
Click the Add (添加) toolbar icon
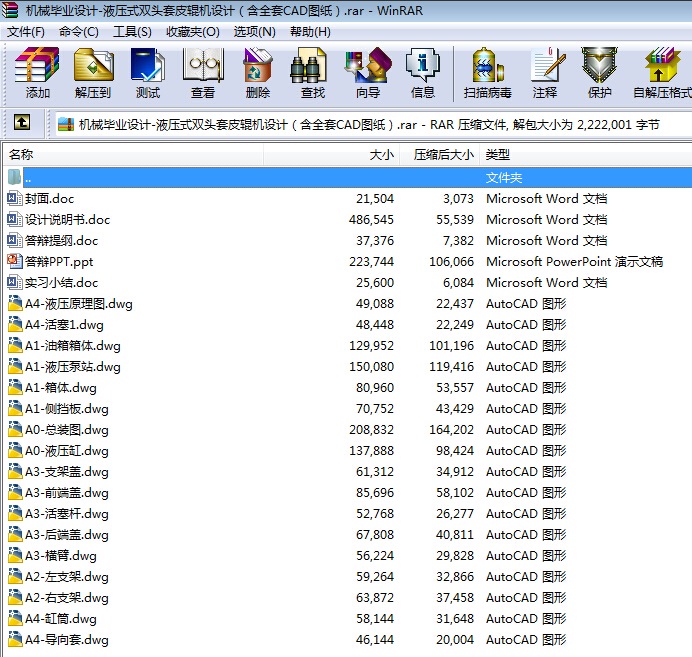(x=37, y=65)
